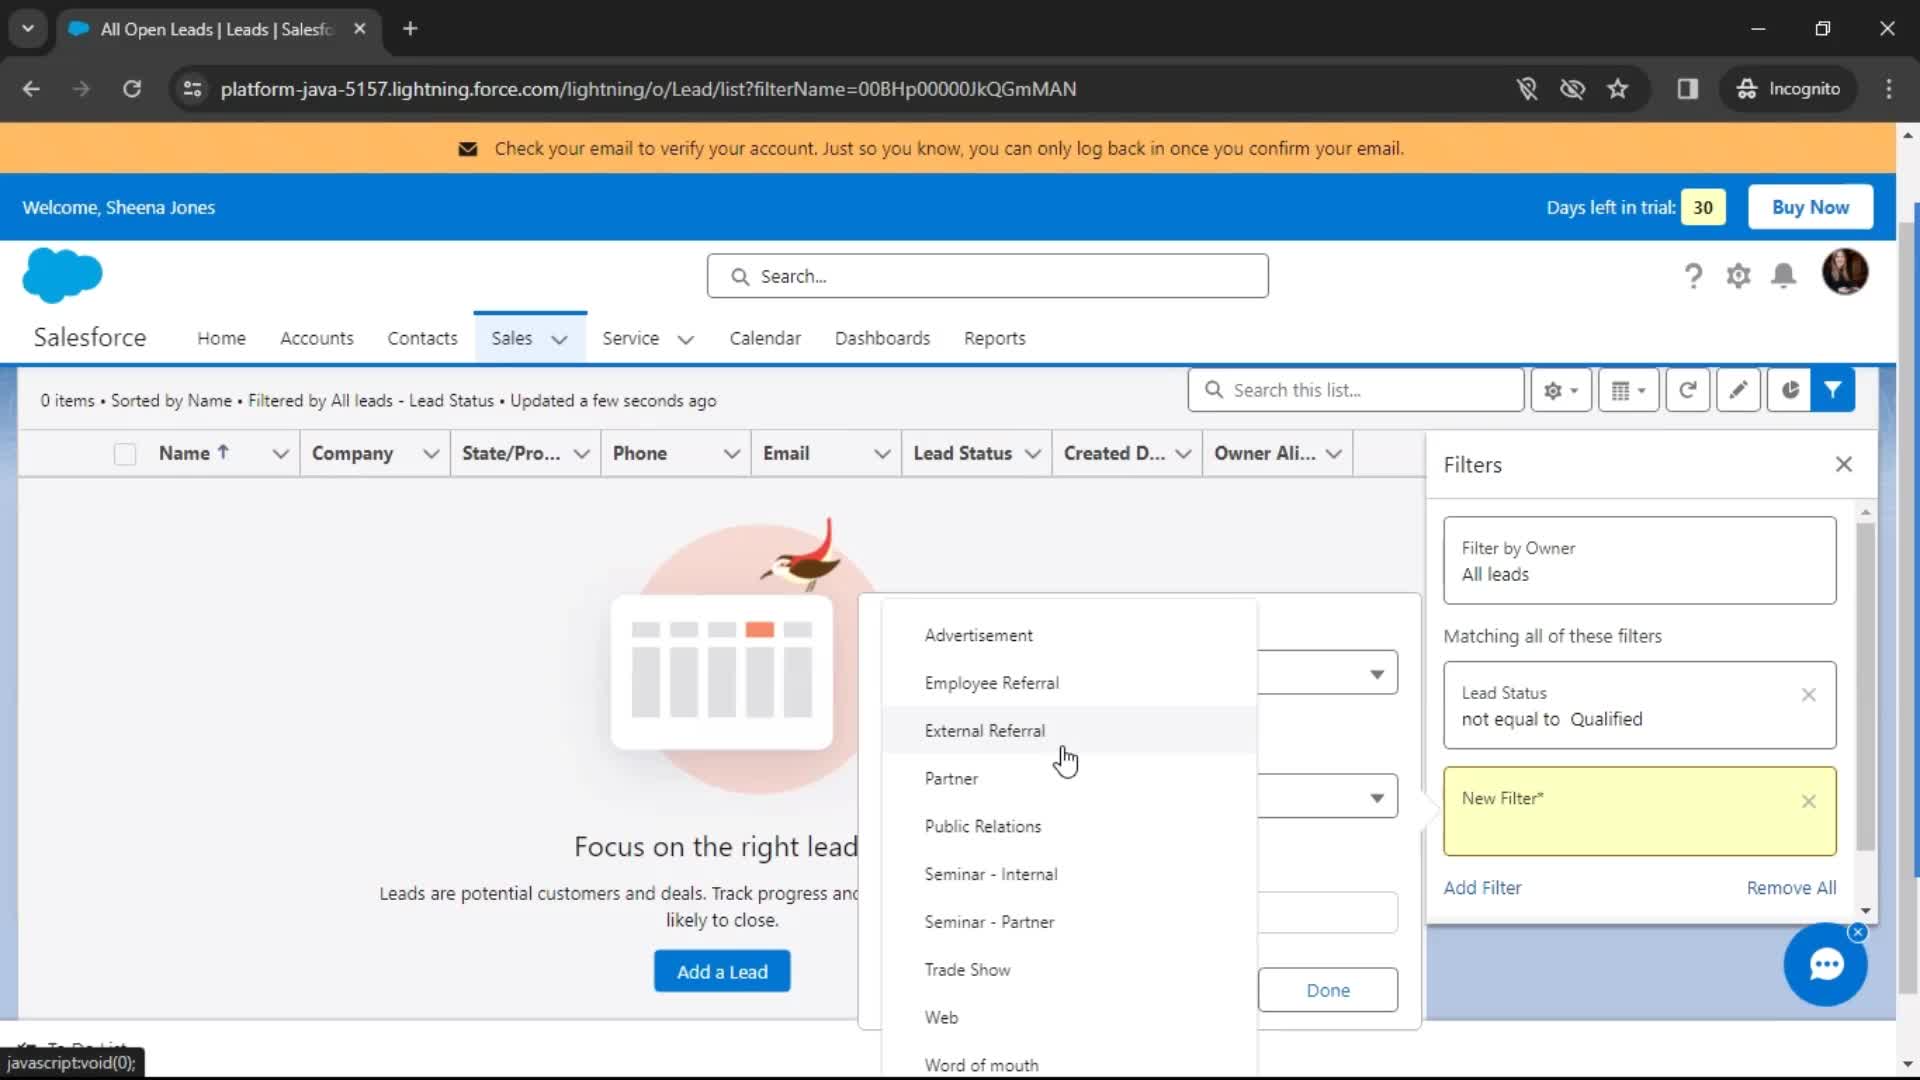Refresh the leads list

click(x=1687, y=390)
